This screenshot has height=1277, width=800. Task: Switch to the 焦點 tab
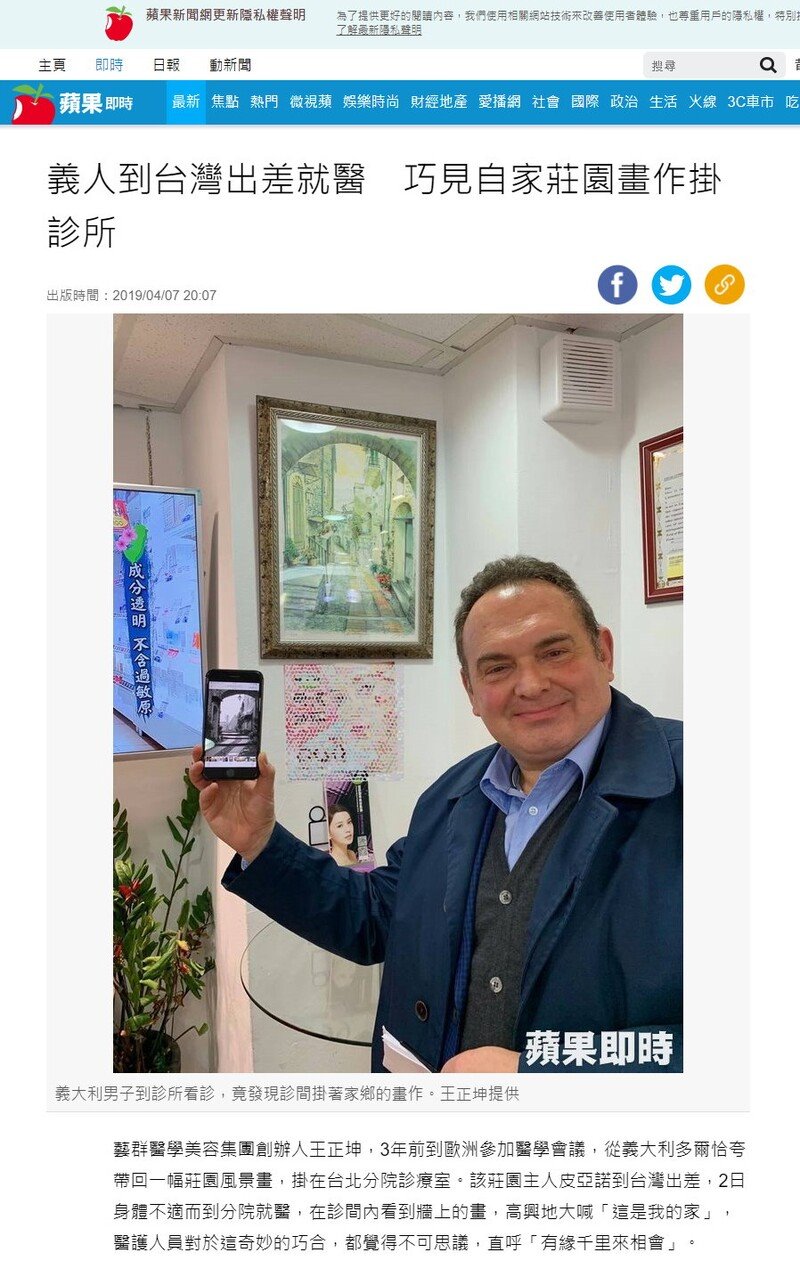(x=225, y=102)
